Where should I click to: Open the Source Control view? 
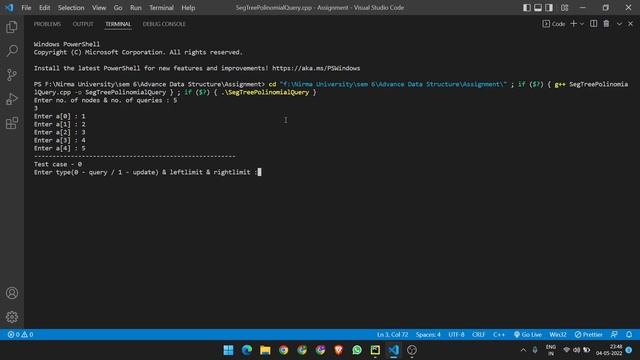pyautogui.click(x=12, y=75)
